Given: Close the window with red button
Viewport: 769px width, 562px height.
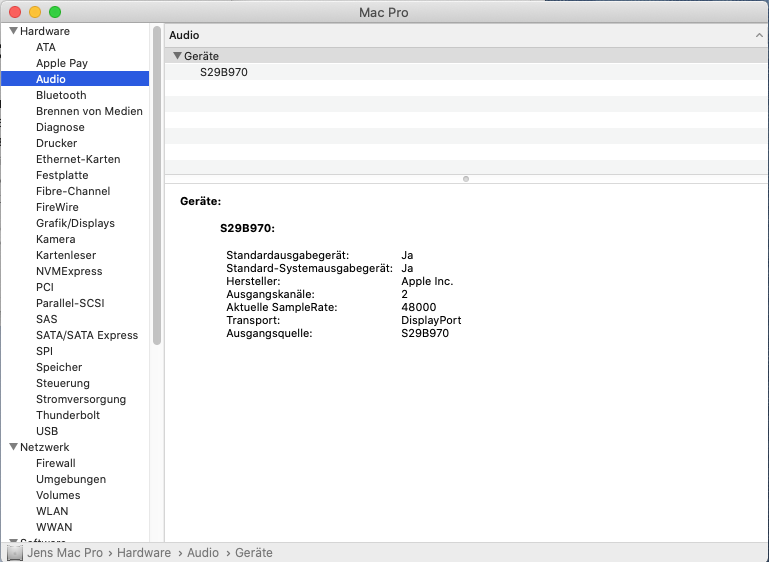Looking at the screenshot, I should click(x=15, y=12).
